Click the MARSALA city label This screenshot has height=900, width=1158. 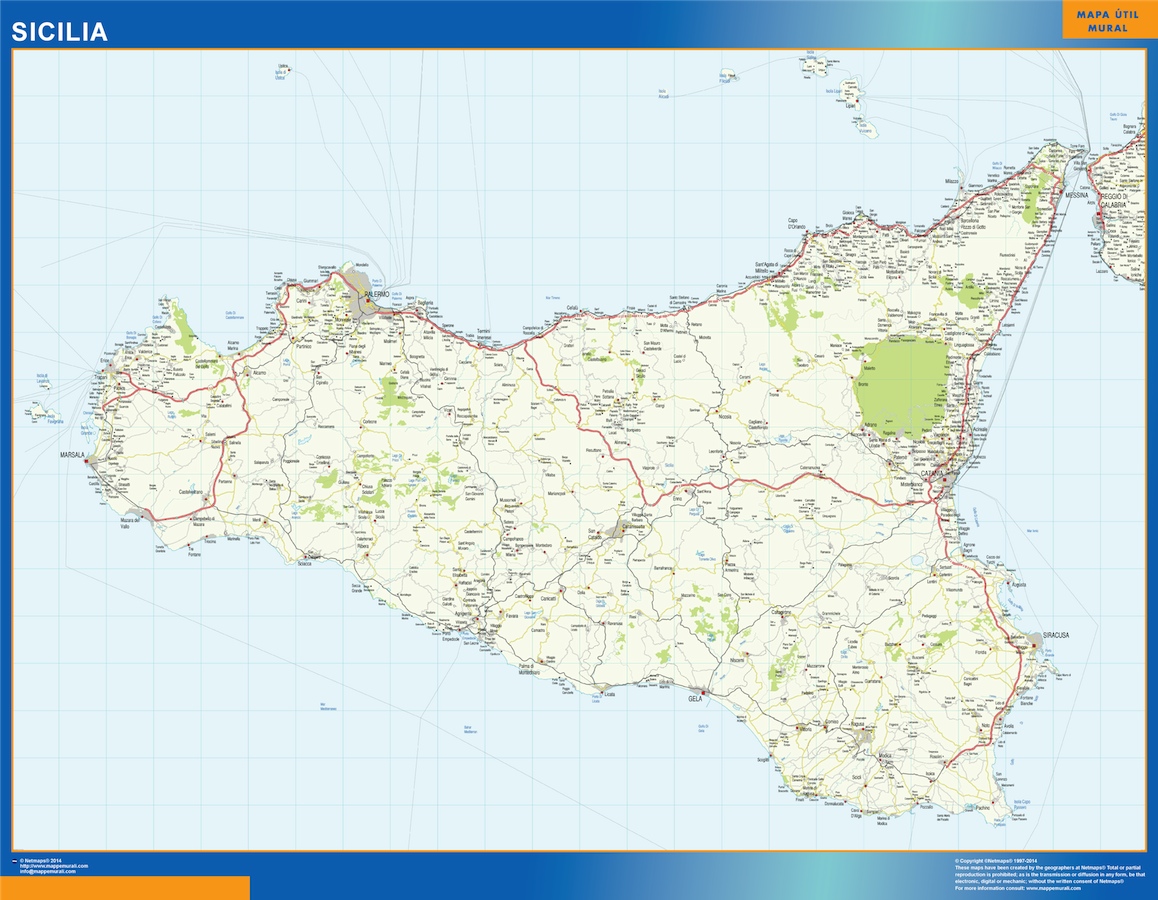[x=72, y=455]
